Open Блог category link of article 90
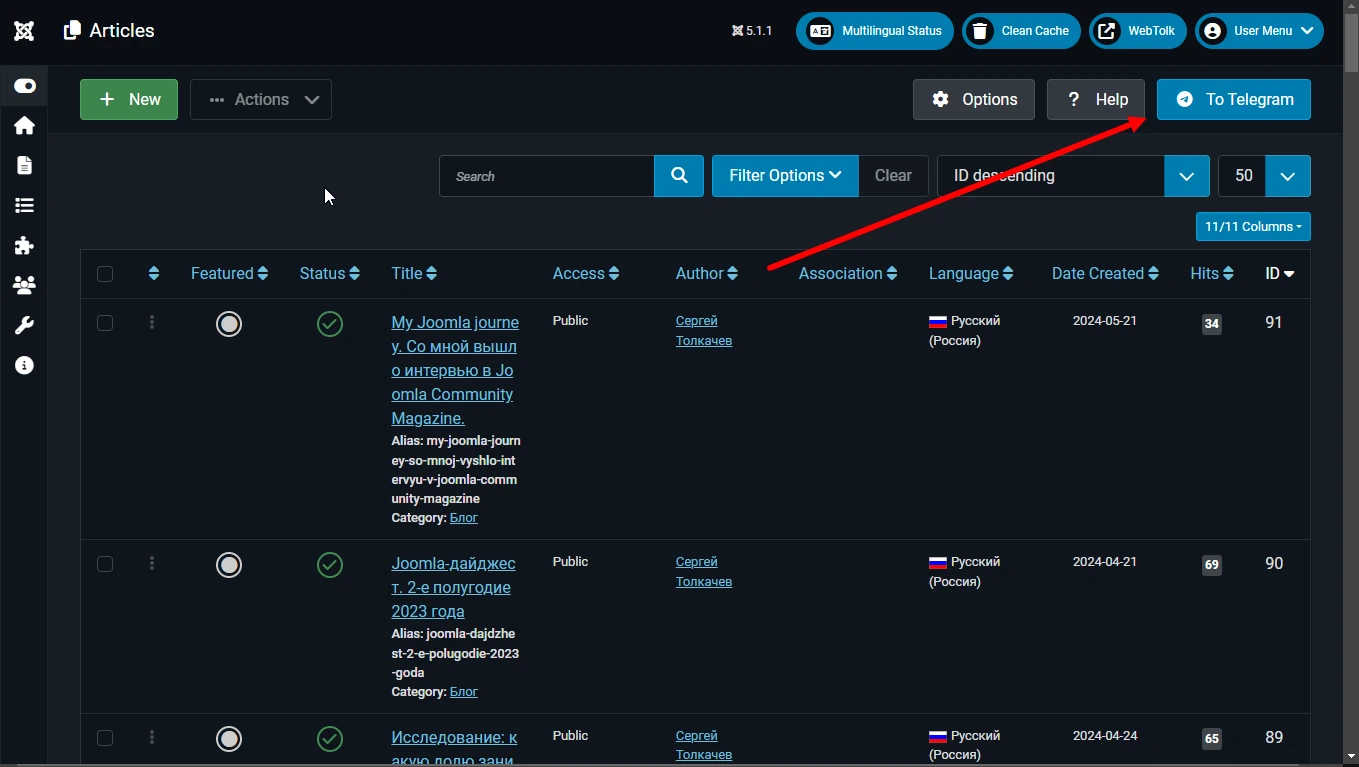The width and height of the screenshot is (1359, 767). click(464, 692)
